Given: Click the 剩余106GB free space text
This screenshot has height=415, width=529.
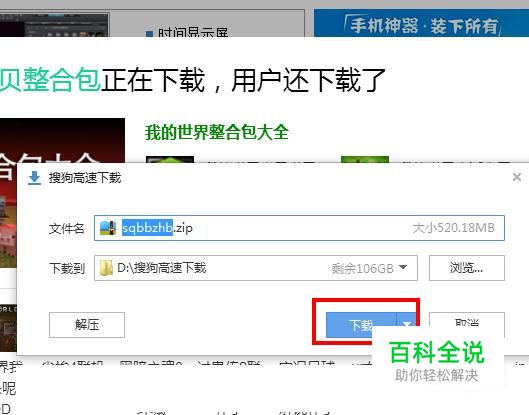Looking at the screenshot, I should [362, 269].
